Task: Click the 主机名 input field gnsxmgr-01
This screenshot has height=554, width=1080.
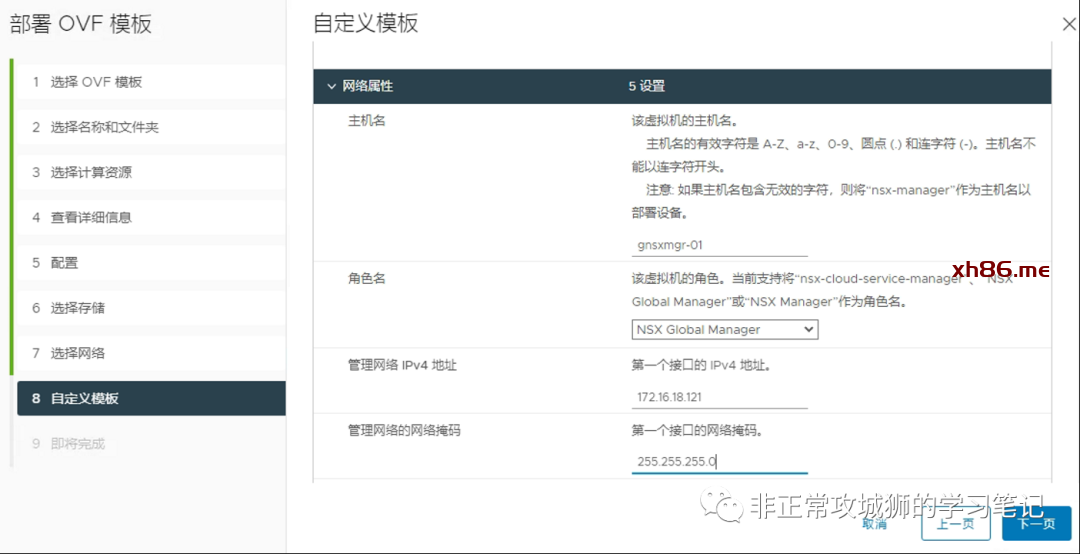Action: click(x=719, y=244)
